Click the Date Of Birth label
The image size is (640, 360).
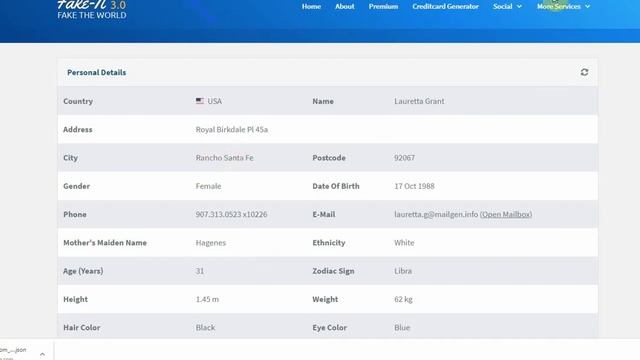(336, 186)
